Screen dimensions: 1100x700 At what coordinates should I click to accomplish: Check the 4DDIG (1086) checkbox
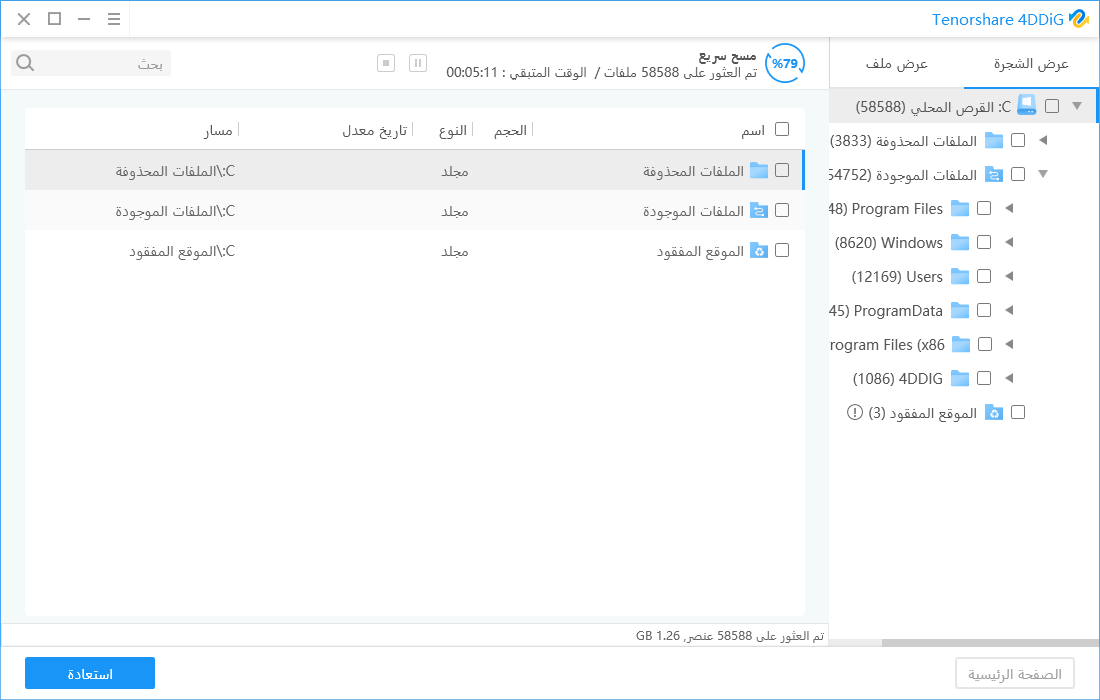coord(984,378)
